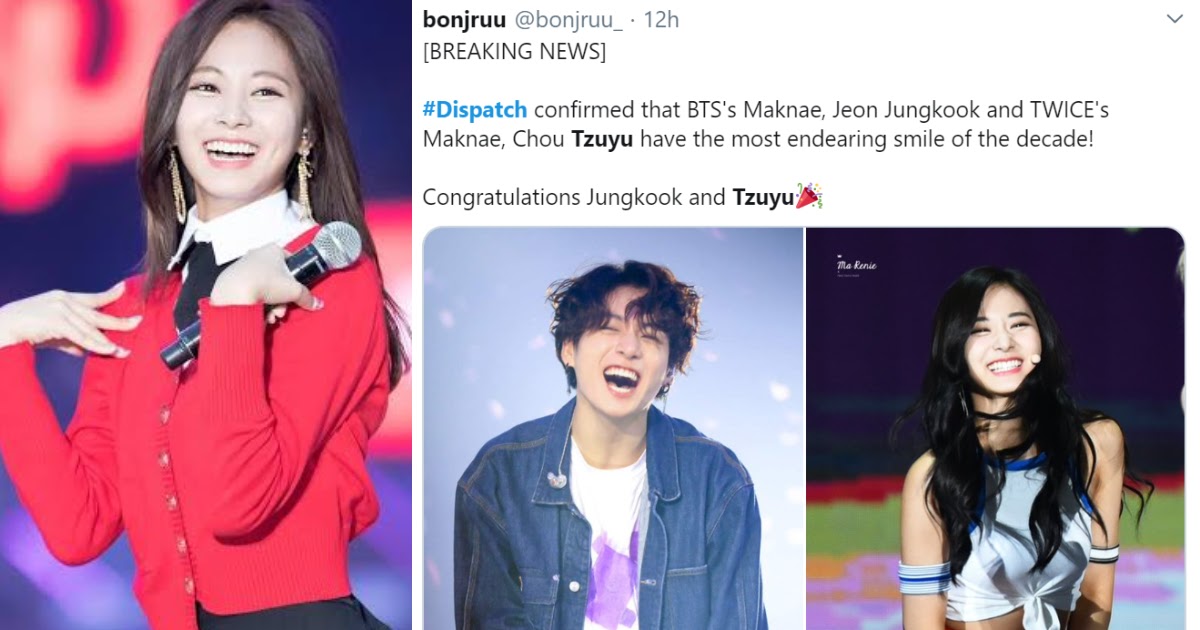
Task: Select bold Tzuyu after the word Chou
Action: (602, 138)
